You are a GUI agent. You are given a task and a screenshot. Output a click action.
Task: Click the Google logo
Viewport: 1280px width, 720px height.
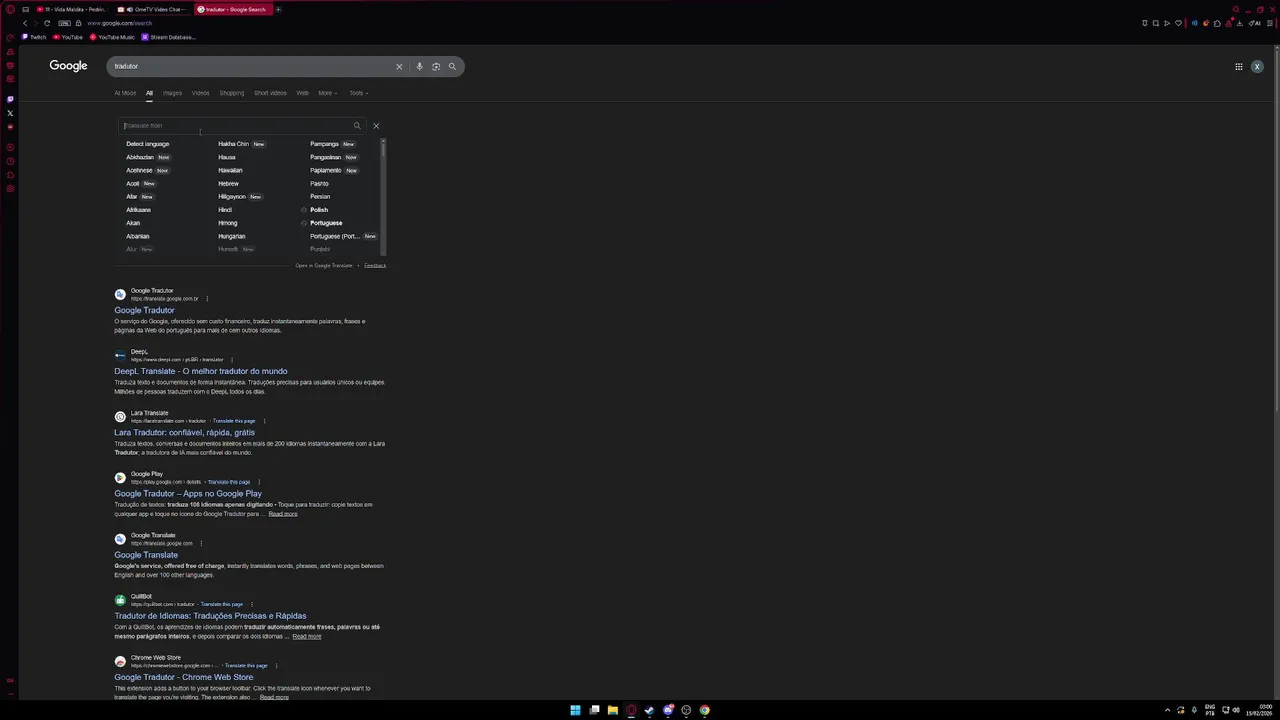point(68,66)
